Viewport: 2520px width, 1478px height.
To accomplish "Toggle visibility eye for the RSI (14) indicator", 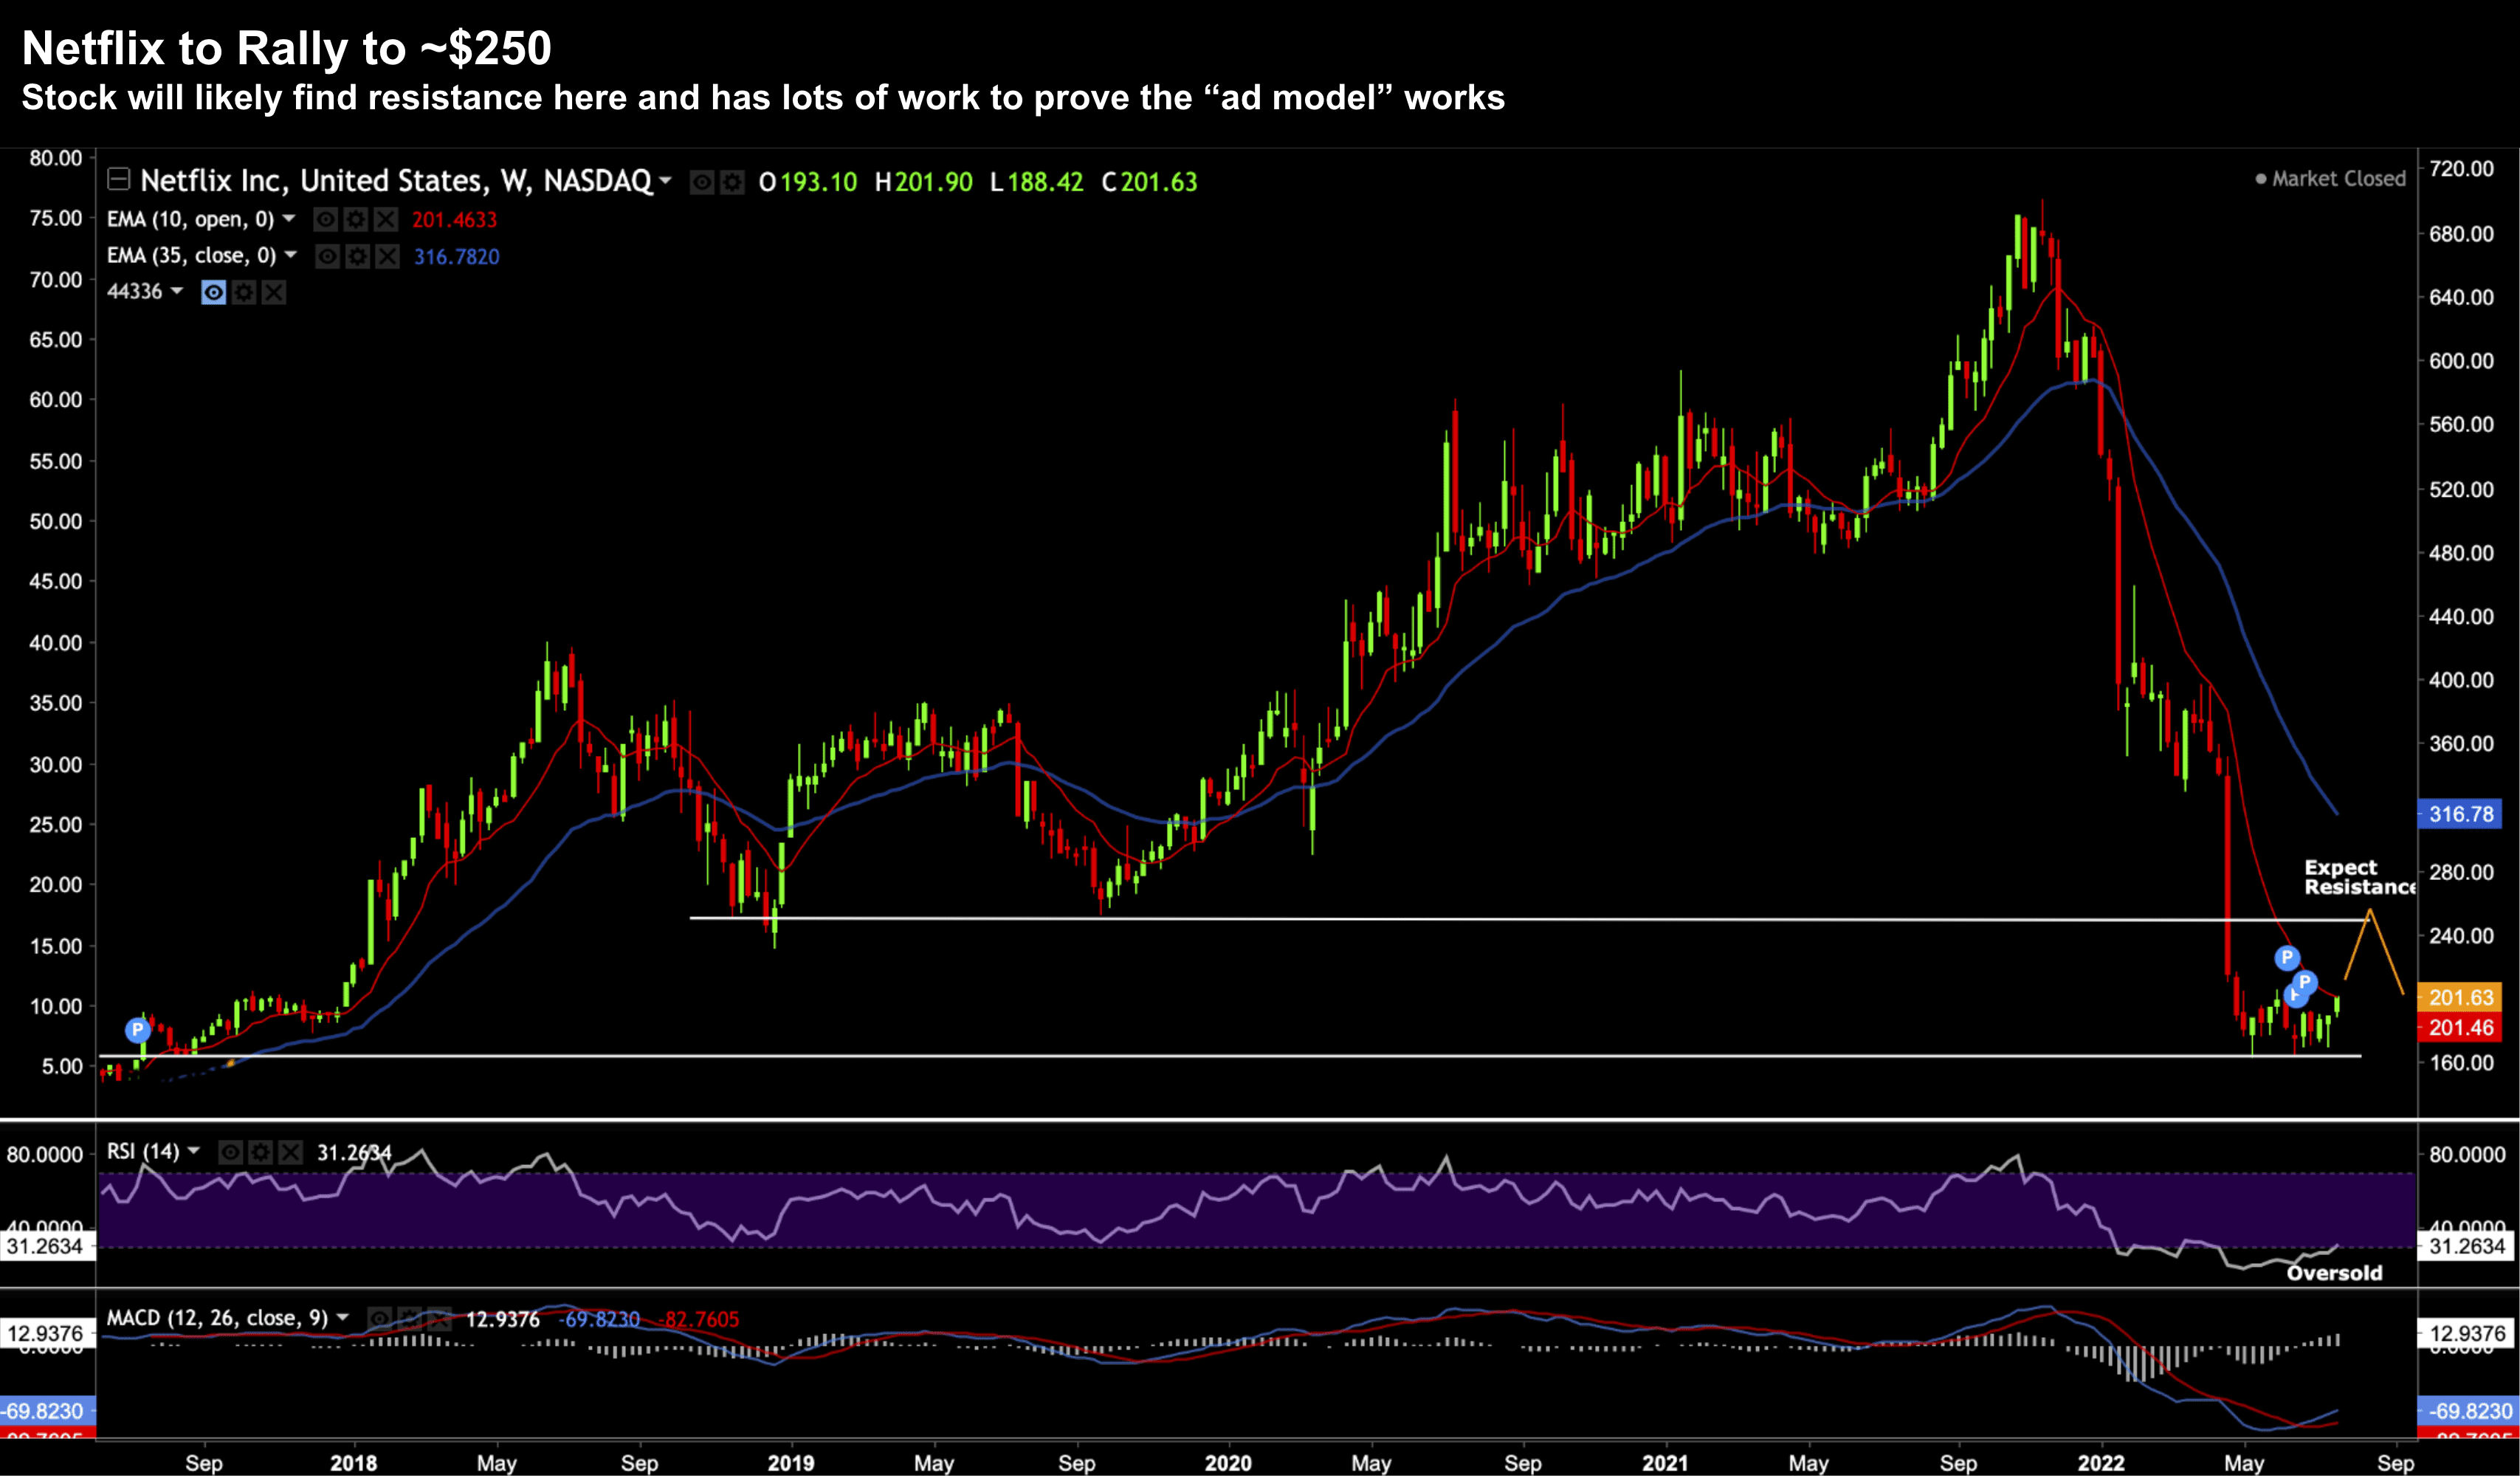I will pos(230,1153).
